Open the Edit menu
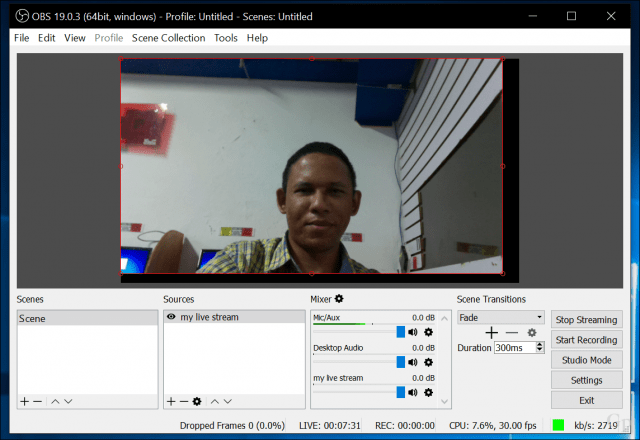The height and width of the screenshot is (440, 640). [x=47, y=38]
